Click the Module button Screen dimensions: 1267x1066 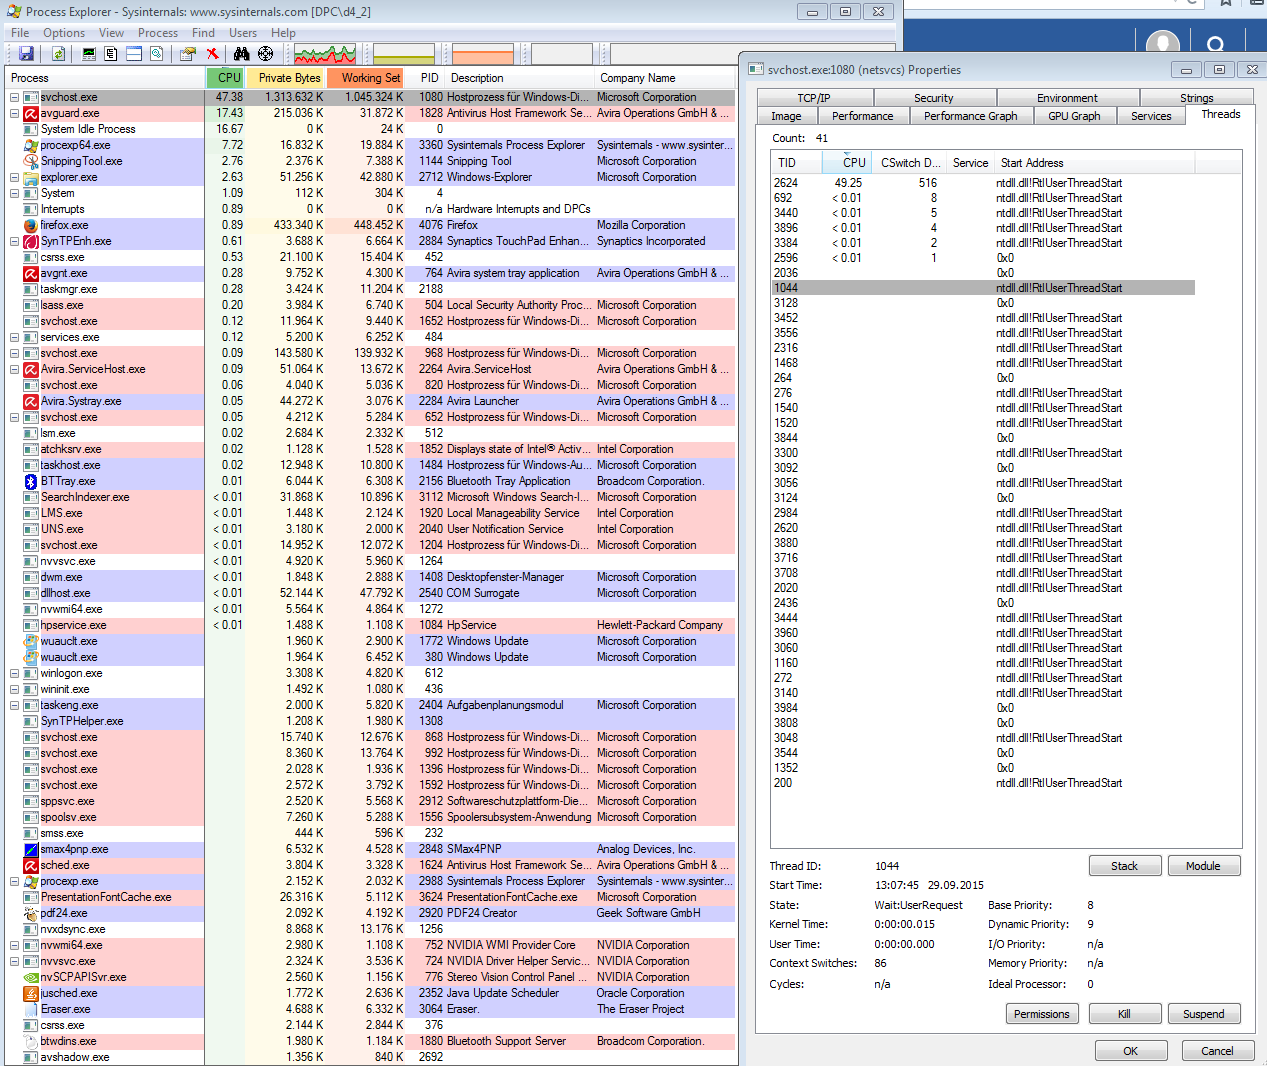pos(1204,866)
